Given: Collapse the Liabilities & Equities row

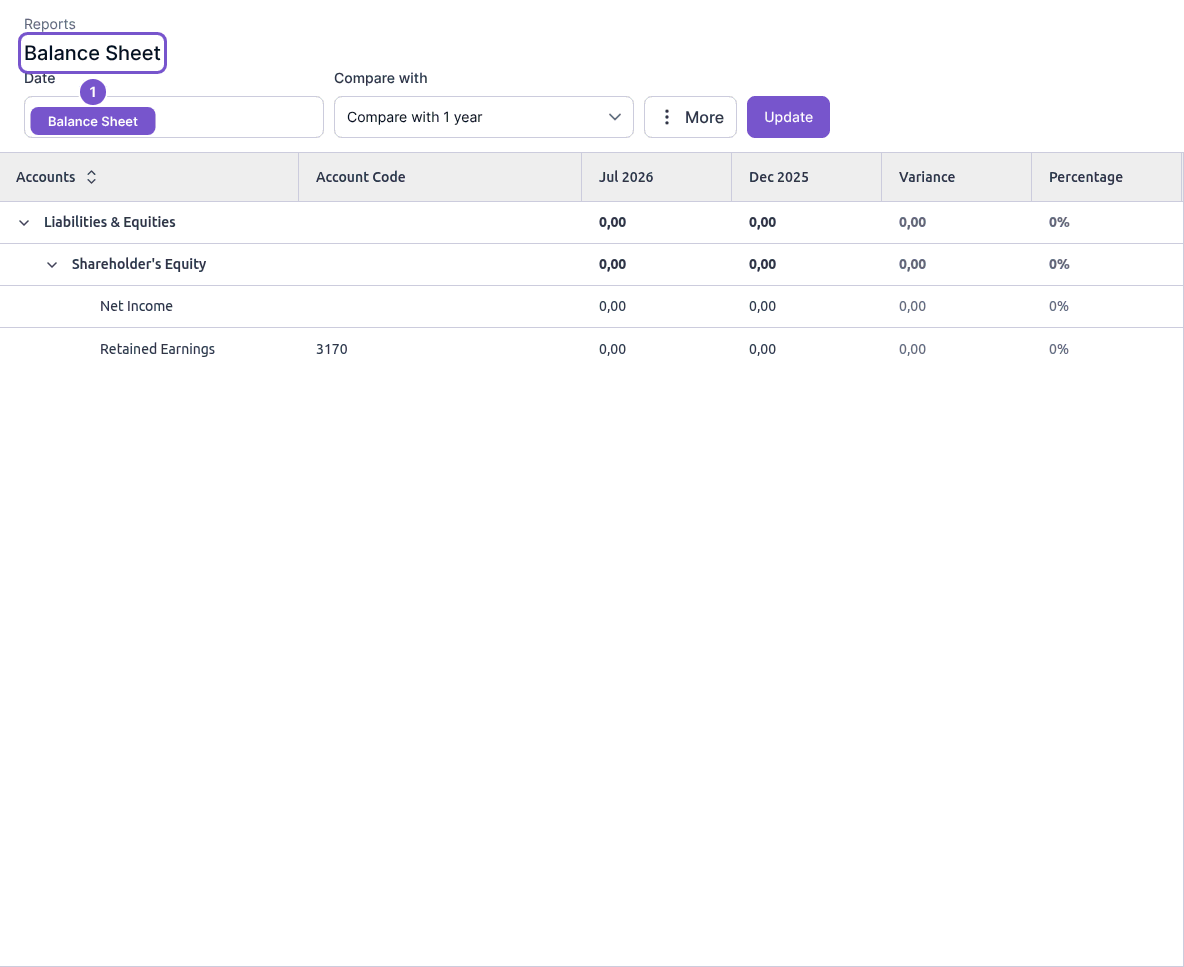Looking at the screenshot, I should click(24, 223).
